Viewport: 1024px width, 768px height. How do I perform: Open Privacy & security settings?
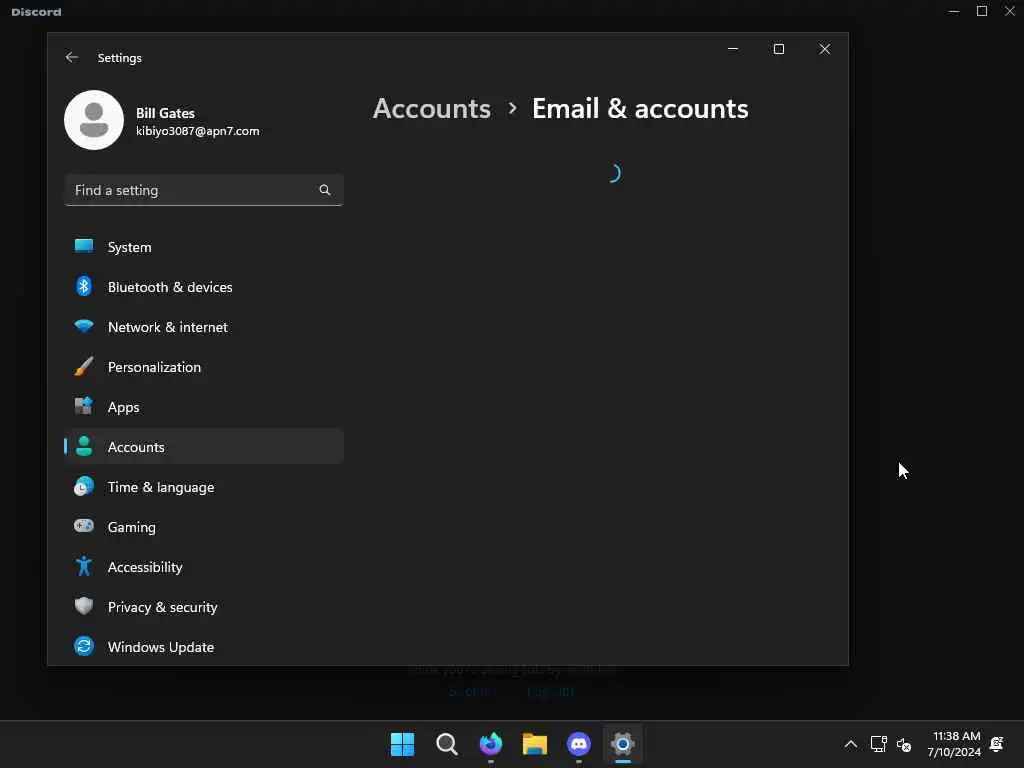(204, 607)
